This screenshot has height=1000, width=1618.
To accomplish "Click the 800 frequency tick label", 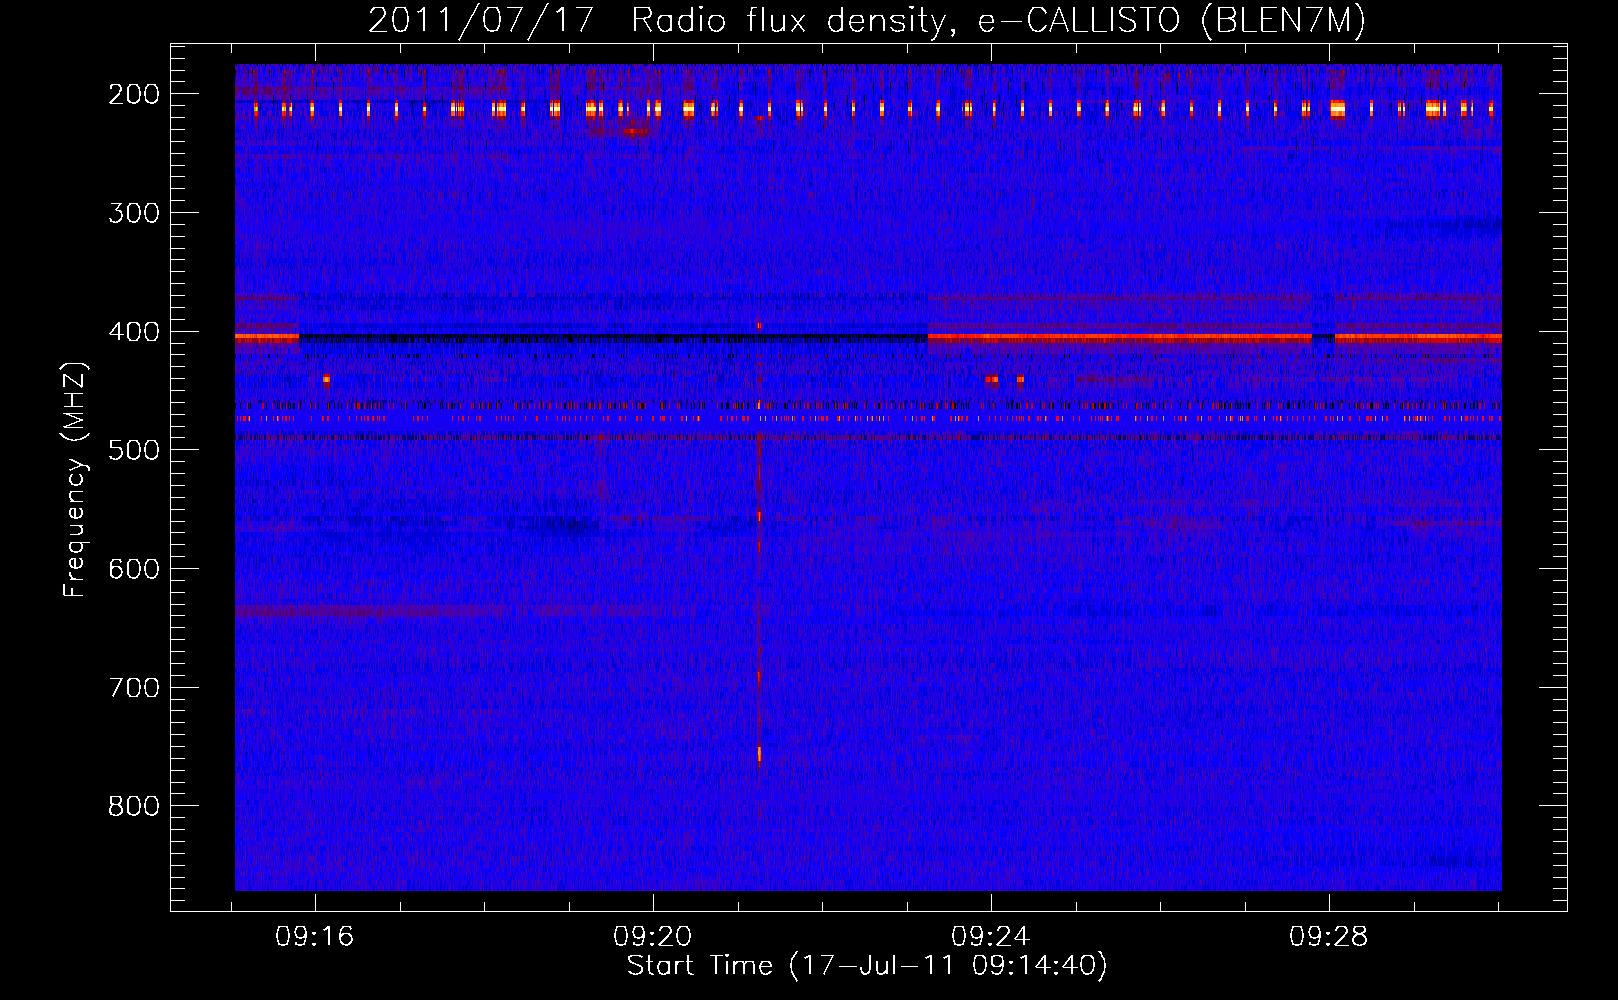I will (134, 806).
